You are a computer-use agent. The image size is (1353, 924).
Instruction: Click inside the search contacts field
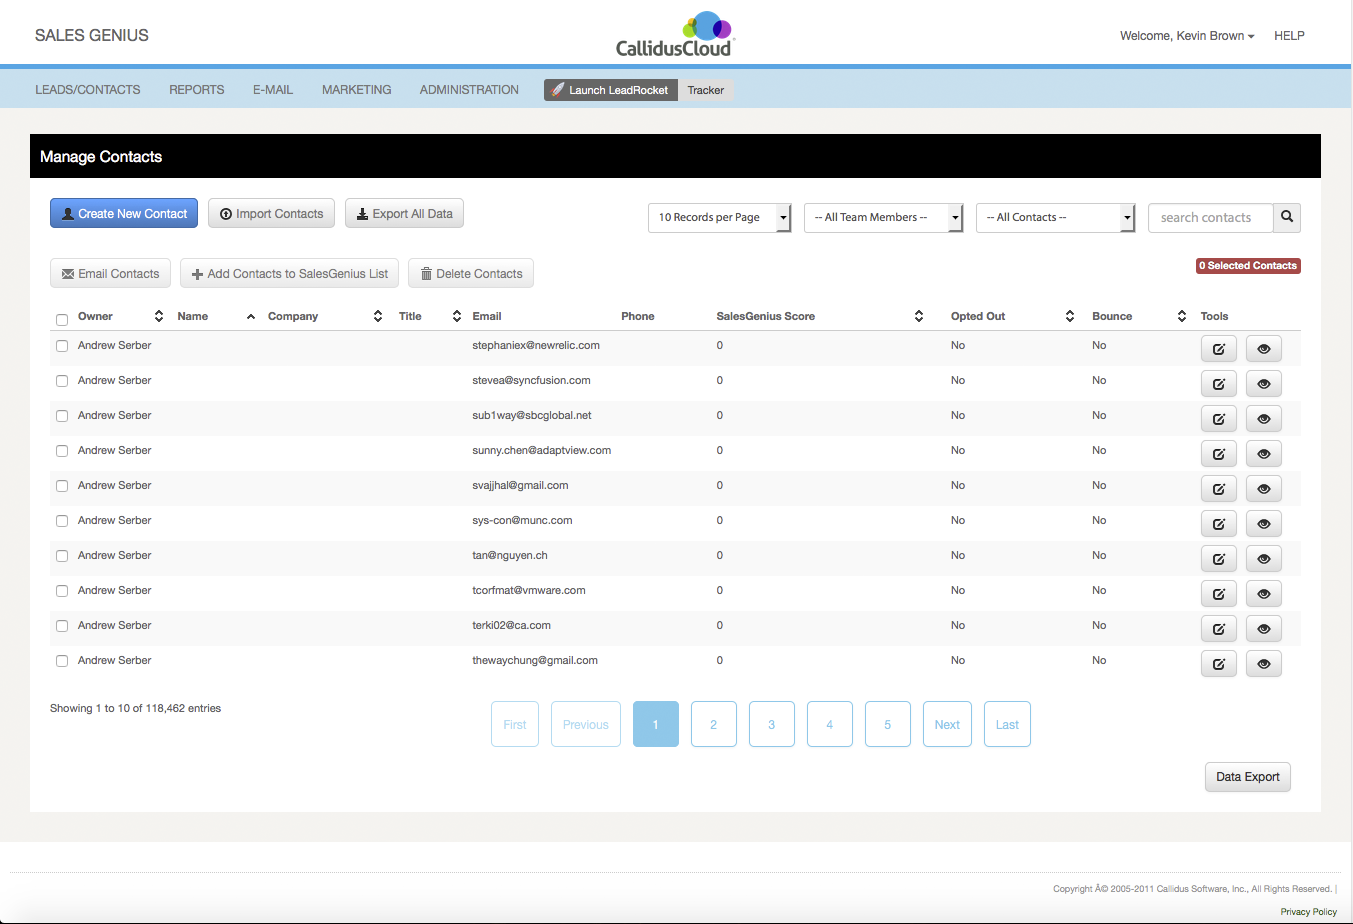[1210, 217]
